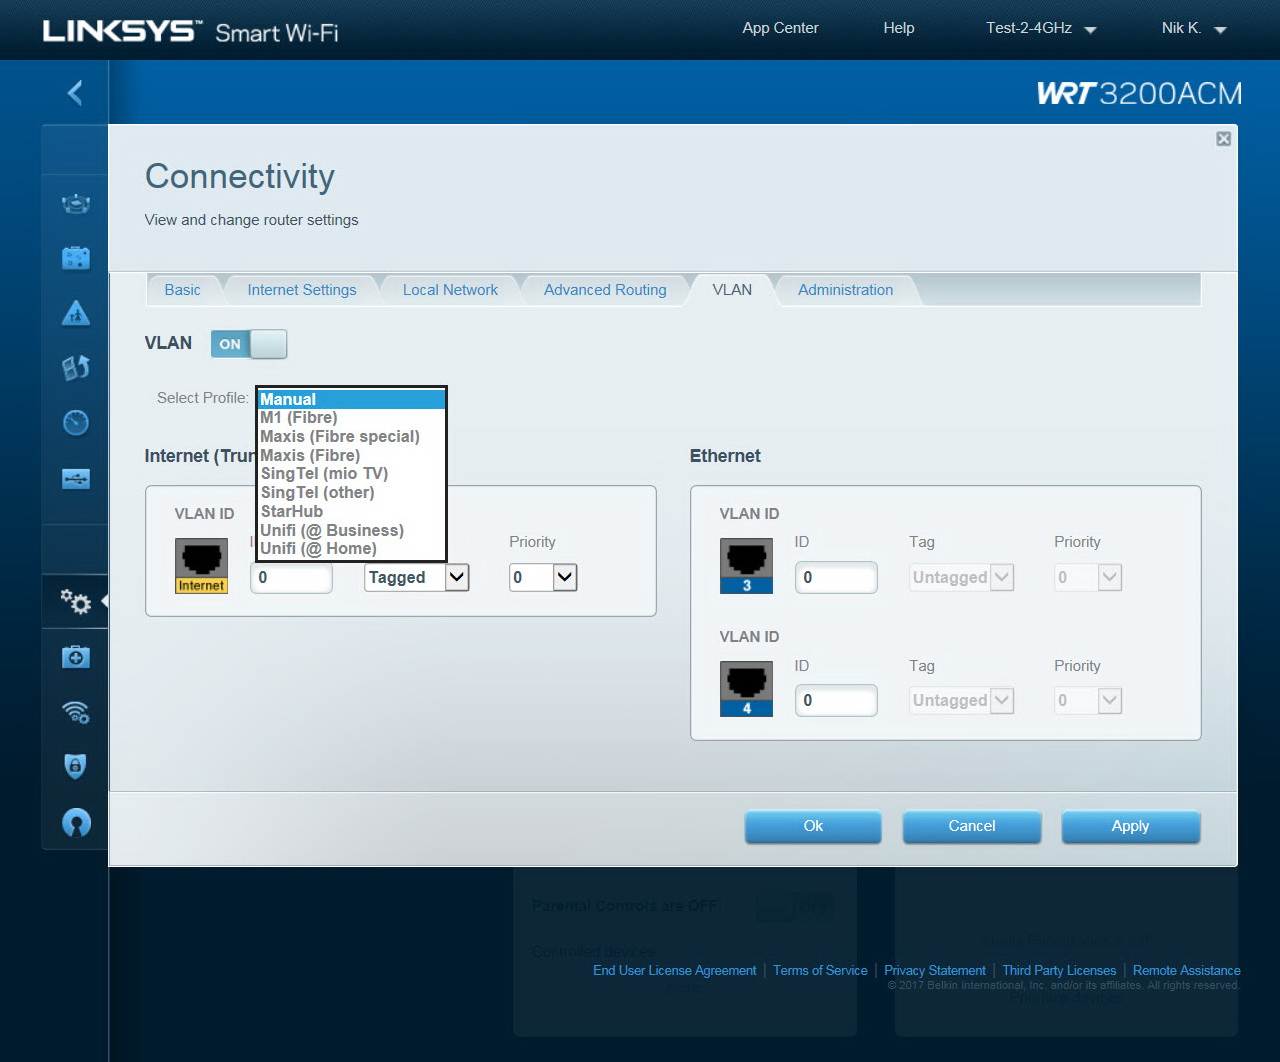
Task: Choose SingTel (mio TV) profile
Action: point(351,474)
